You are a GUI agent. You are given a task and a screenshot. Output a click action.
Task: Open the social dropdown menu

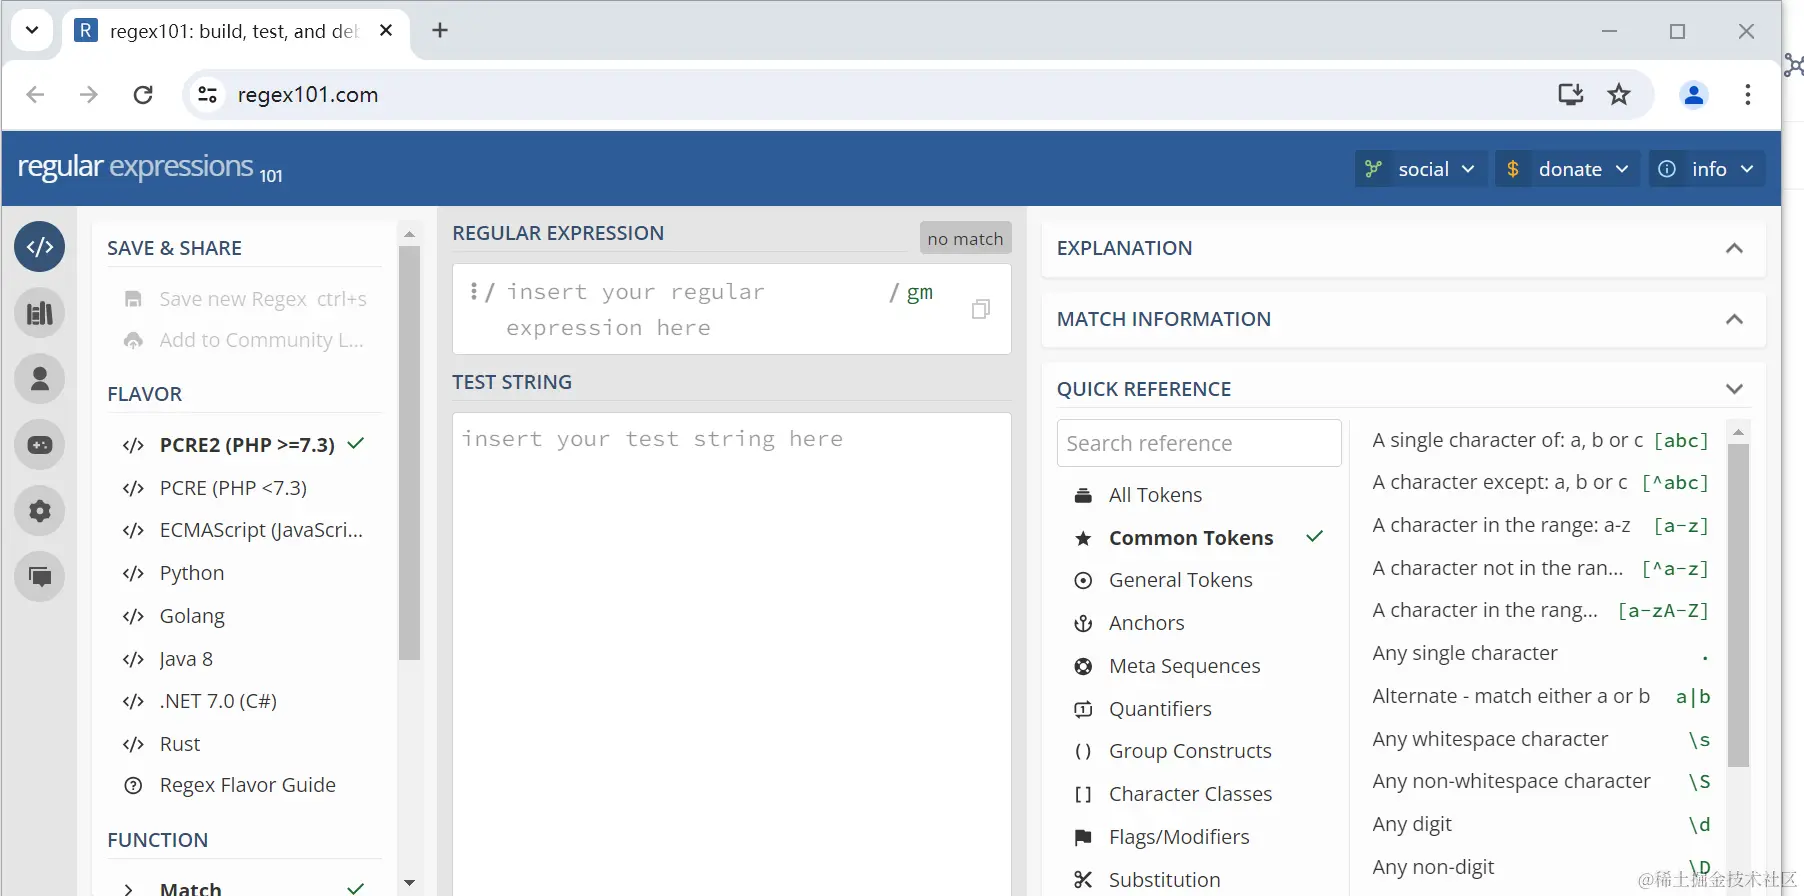tap(1421, 169)
